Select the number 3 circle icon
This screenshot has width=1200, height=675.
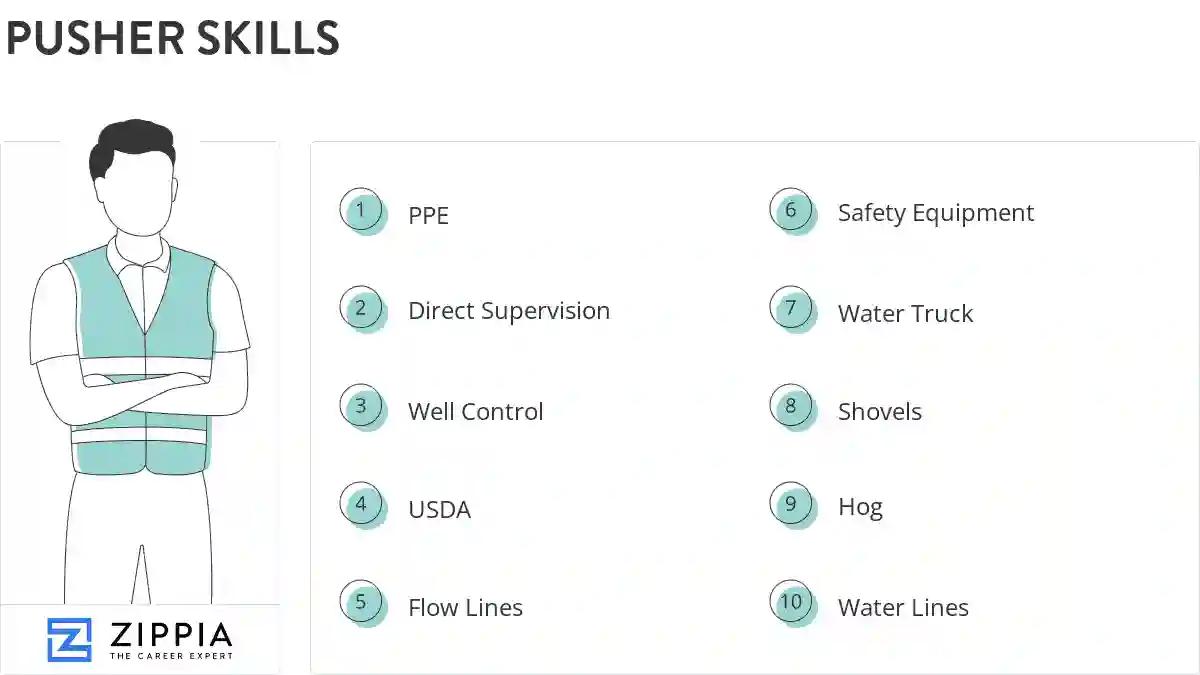pyautogui.click(x=361, y=407)
